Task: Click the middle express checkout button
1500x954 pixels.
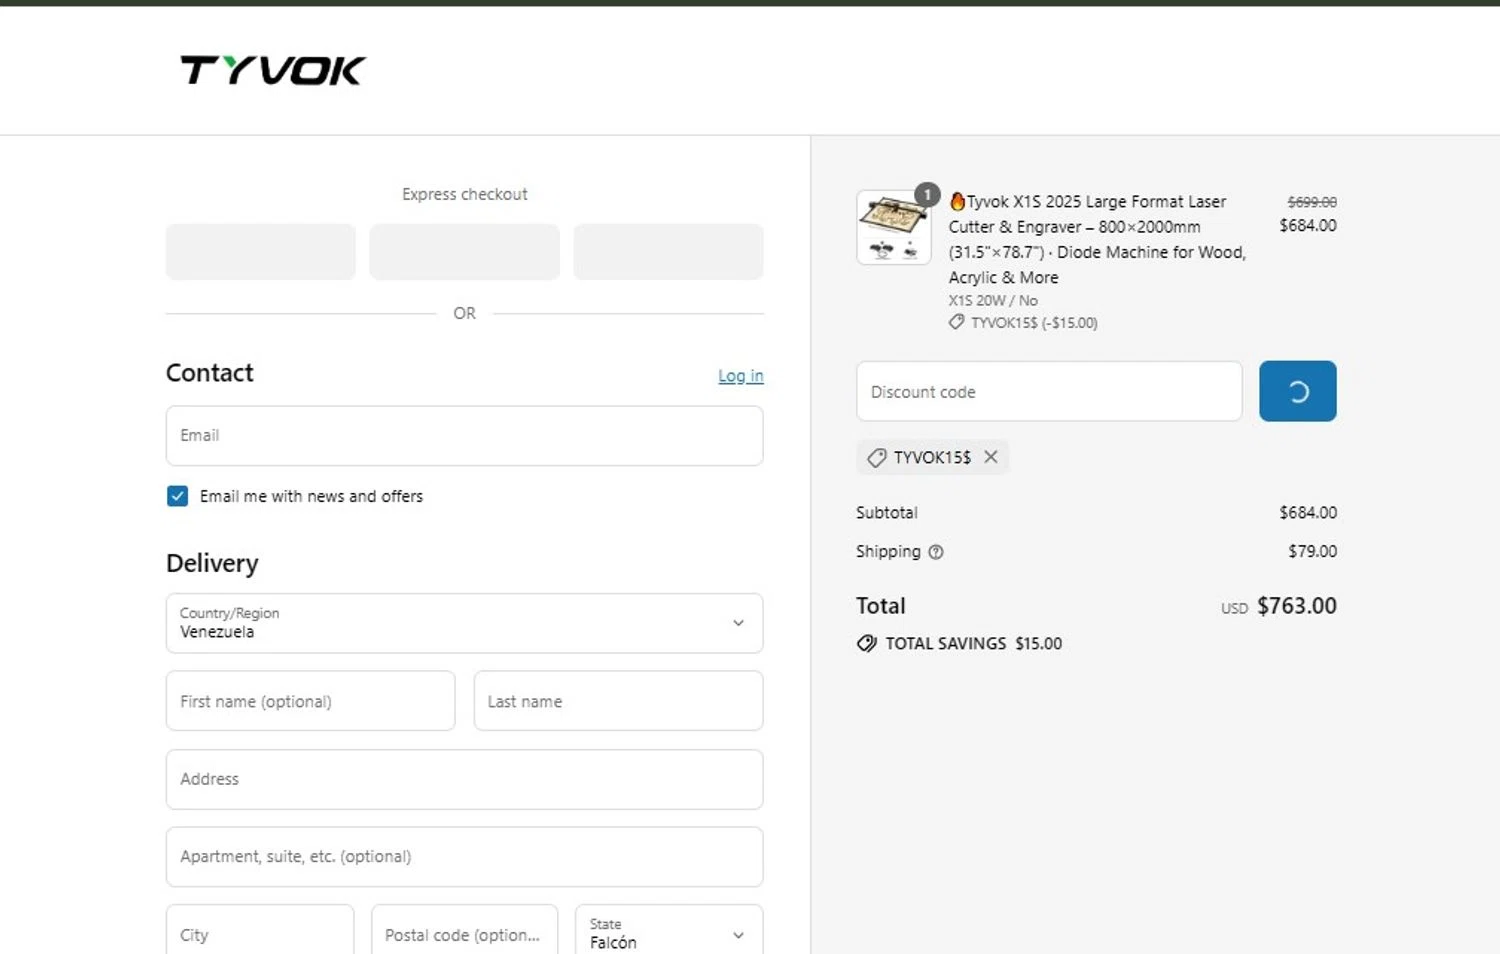Action: [464, 252]
